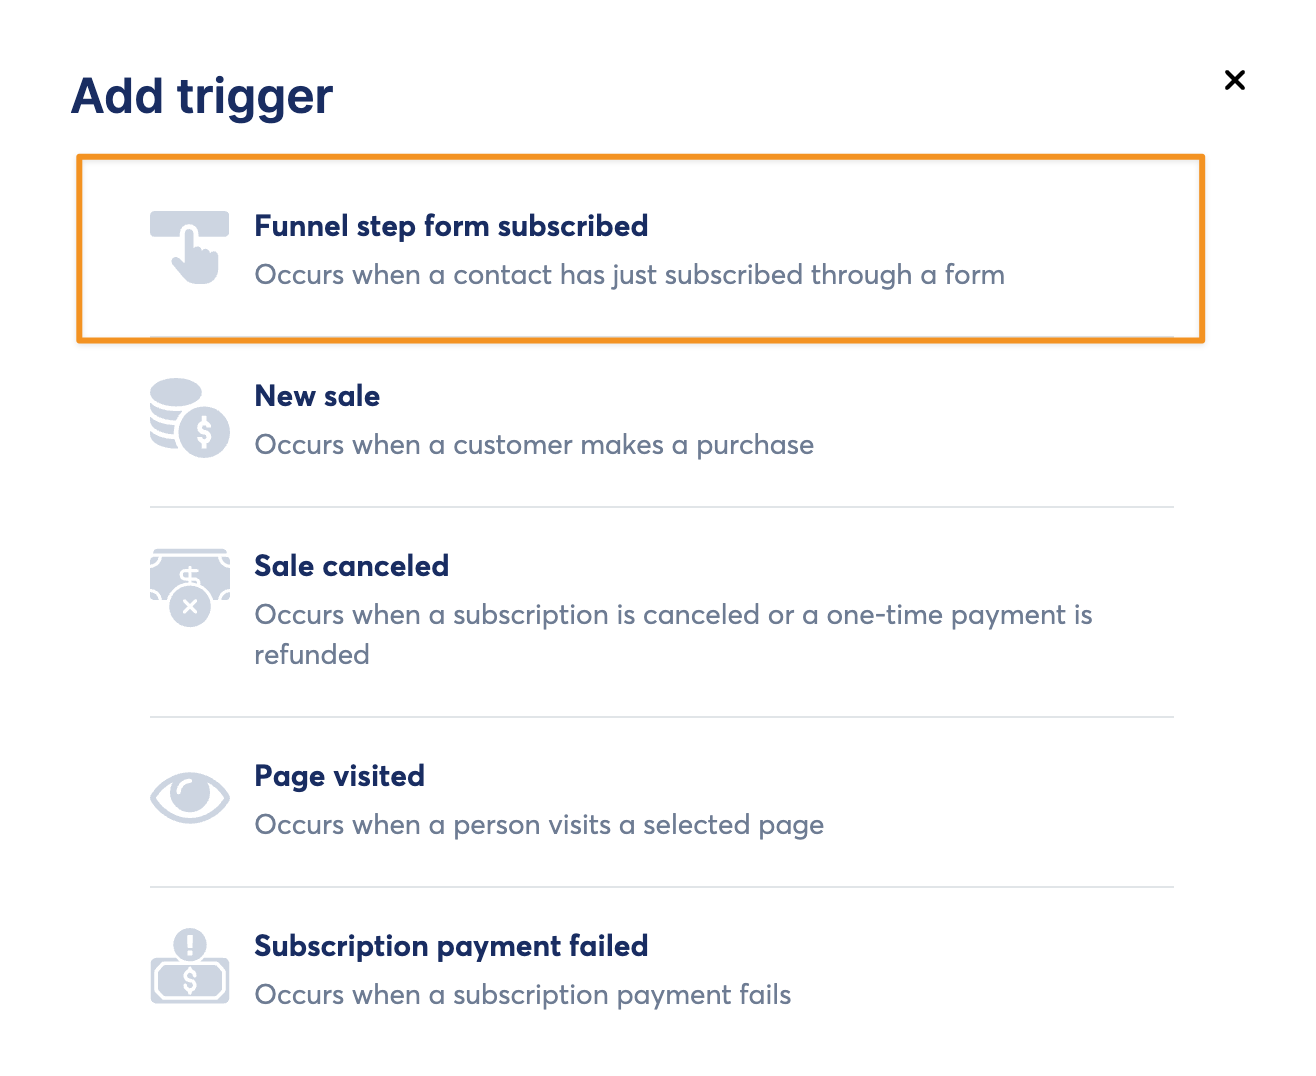Click the exclamation mark on payment failed icon
The width and height of the screenshot is (1316, 1076).
click(189, 943)
